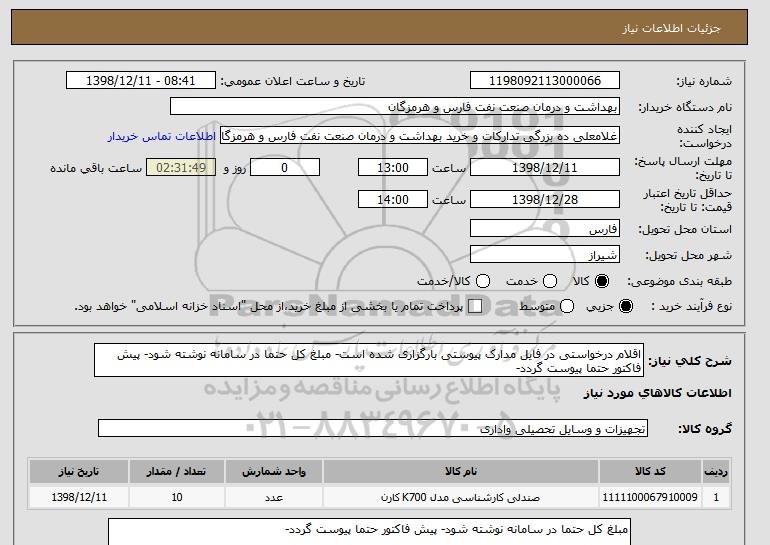Viewport: 770px width, 545px height.
Task: Select the متوسط purchase type radio
Action: coord(567,306)
